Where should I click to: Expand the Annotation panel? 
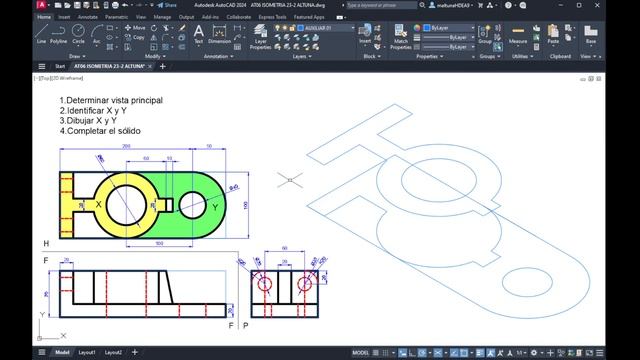pyautogui.click(x=218, y=56)
